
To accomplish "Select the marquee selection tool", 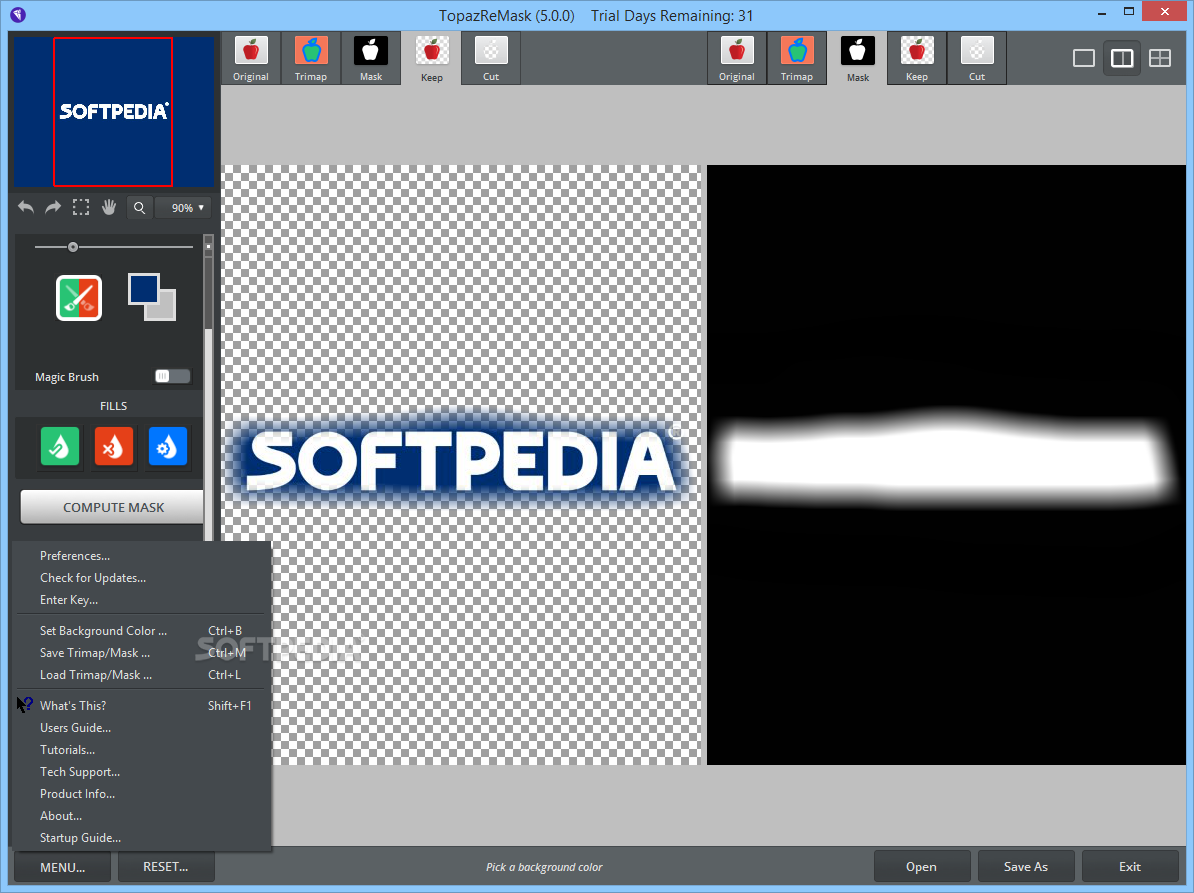I will [81, 207].
